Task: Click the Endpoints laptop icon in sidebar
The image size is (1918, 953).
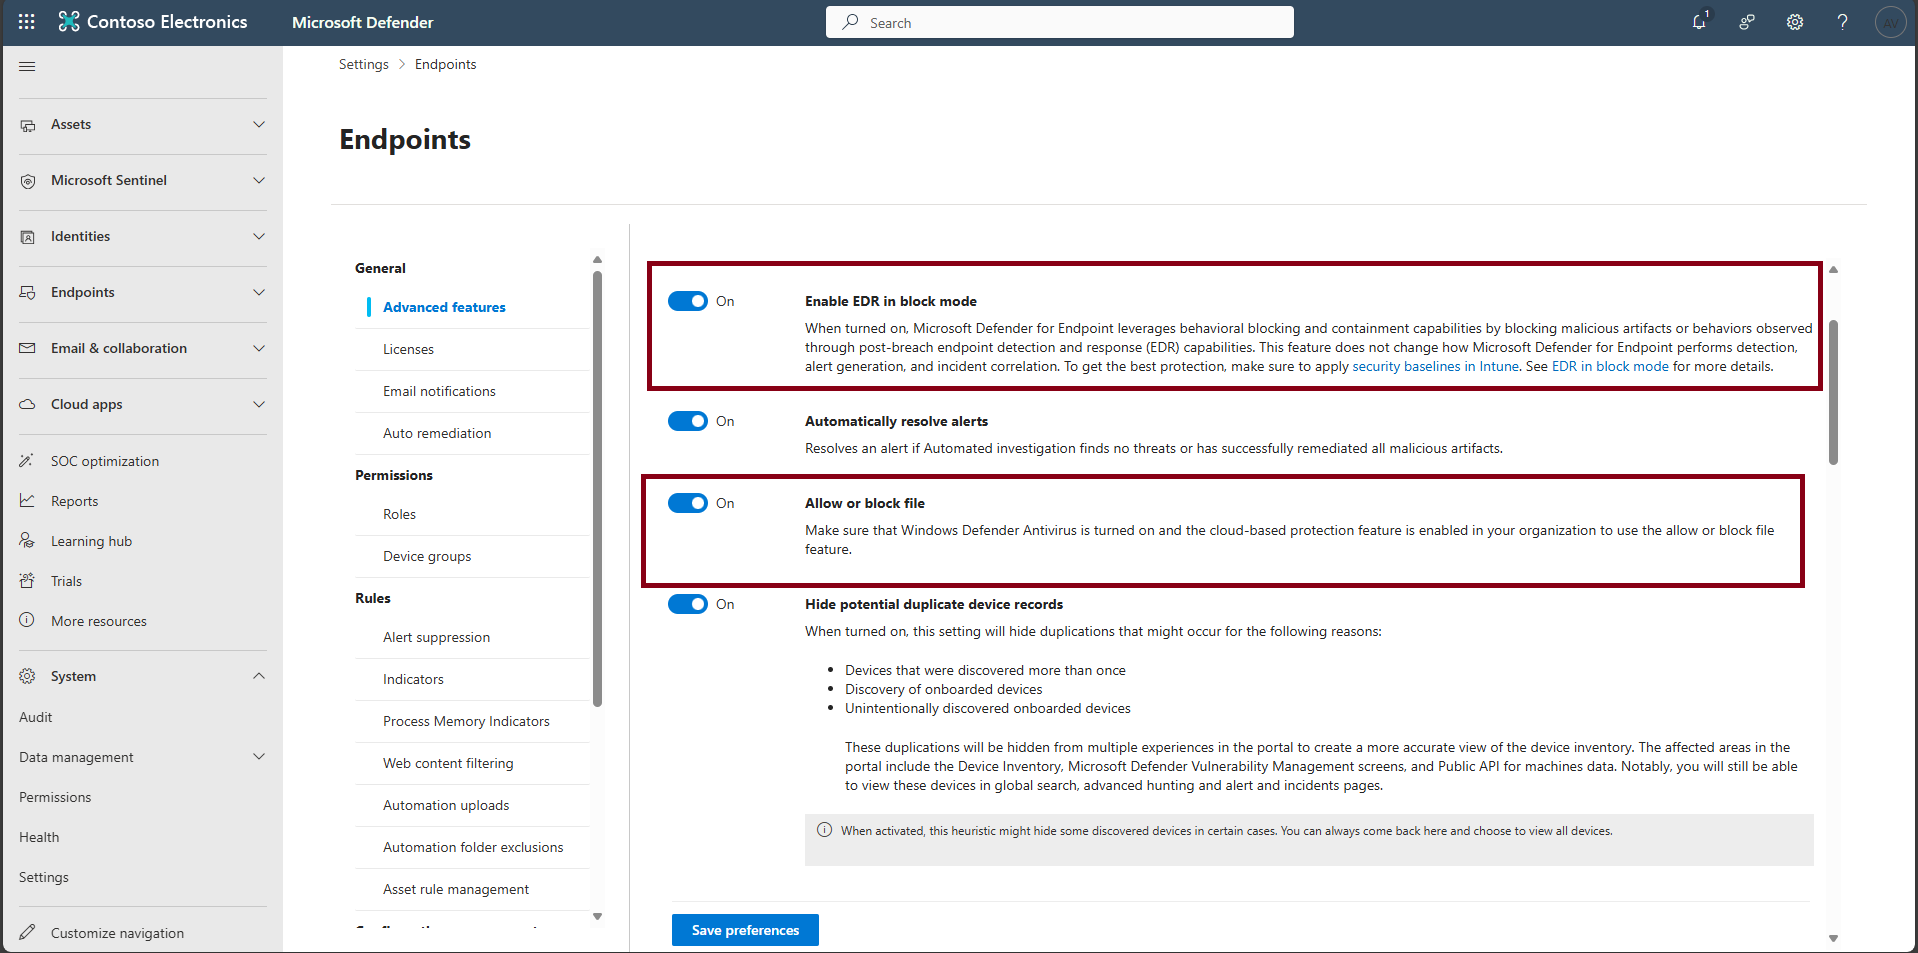Action: tap(28, 293)
